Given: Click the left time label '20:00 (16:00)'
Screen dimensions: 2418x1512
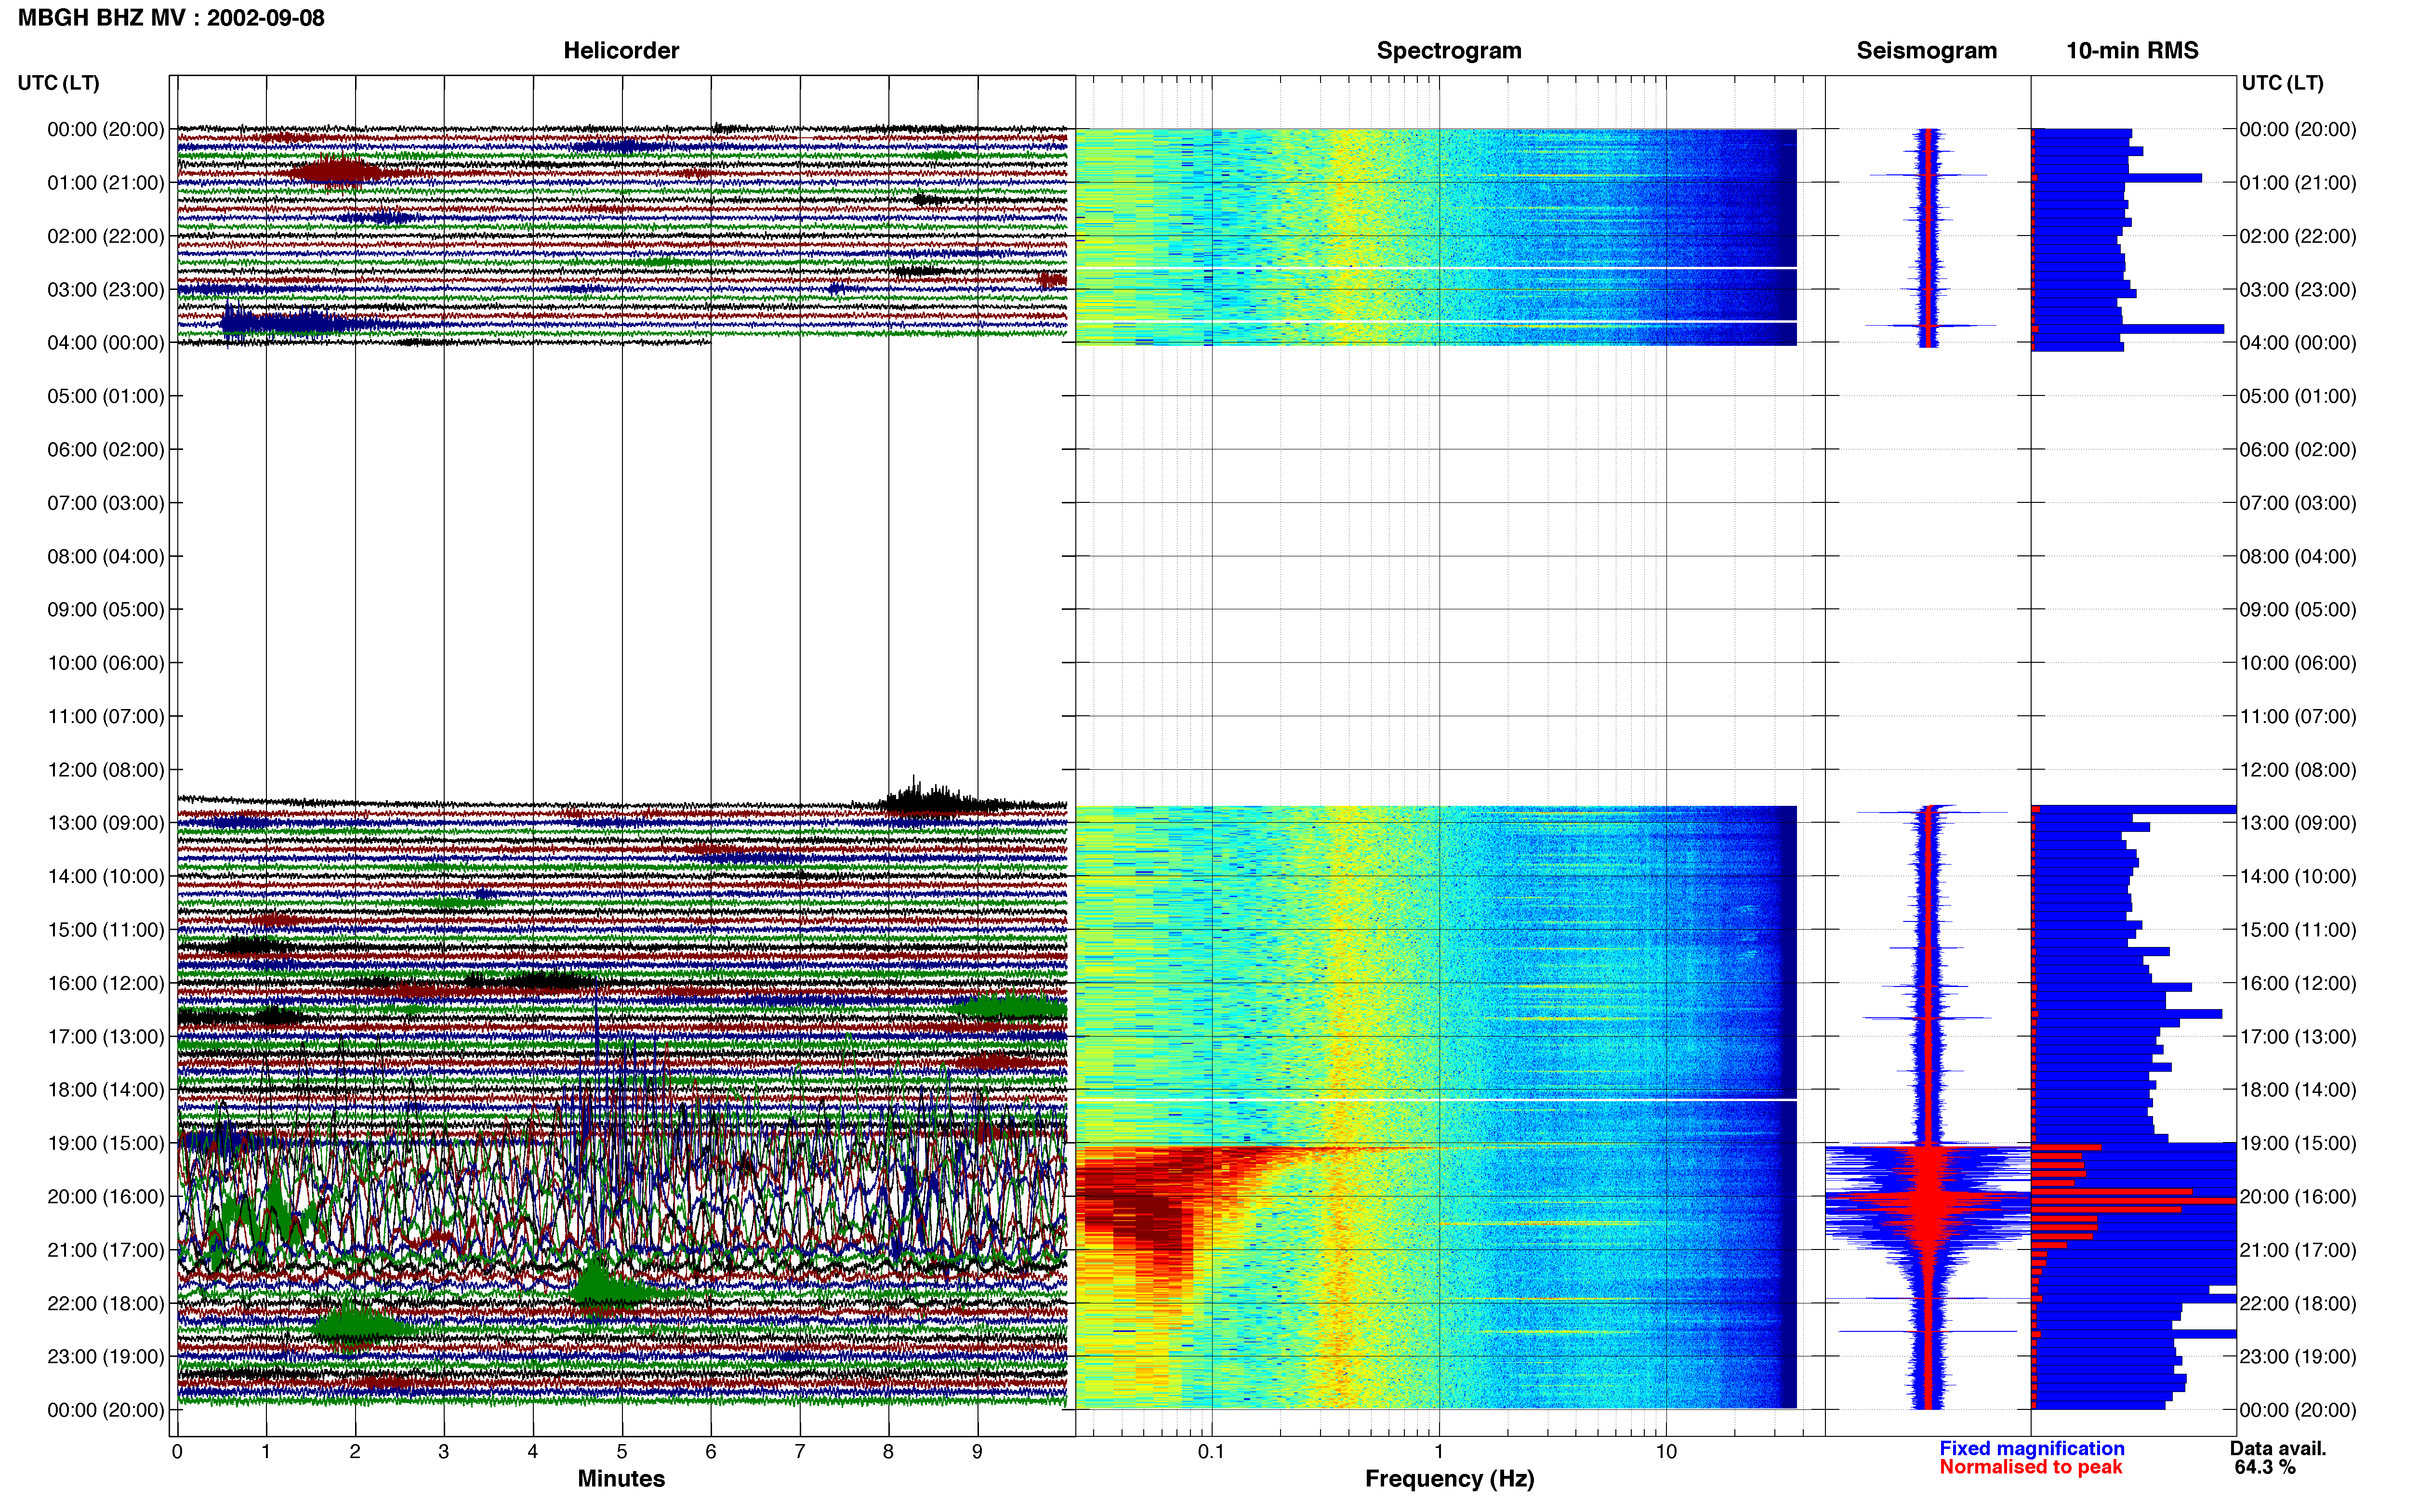Looking at the screenshot, I should point(106,1196).
